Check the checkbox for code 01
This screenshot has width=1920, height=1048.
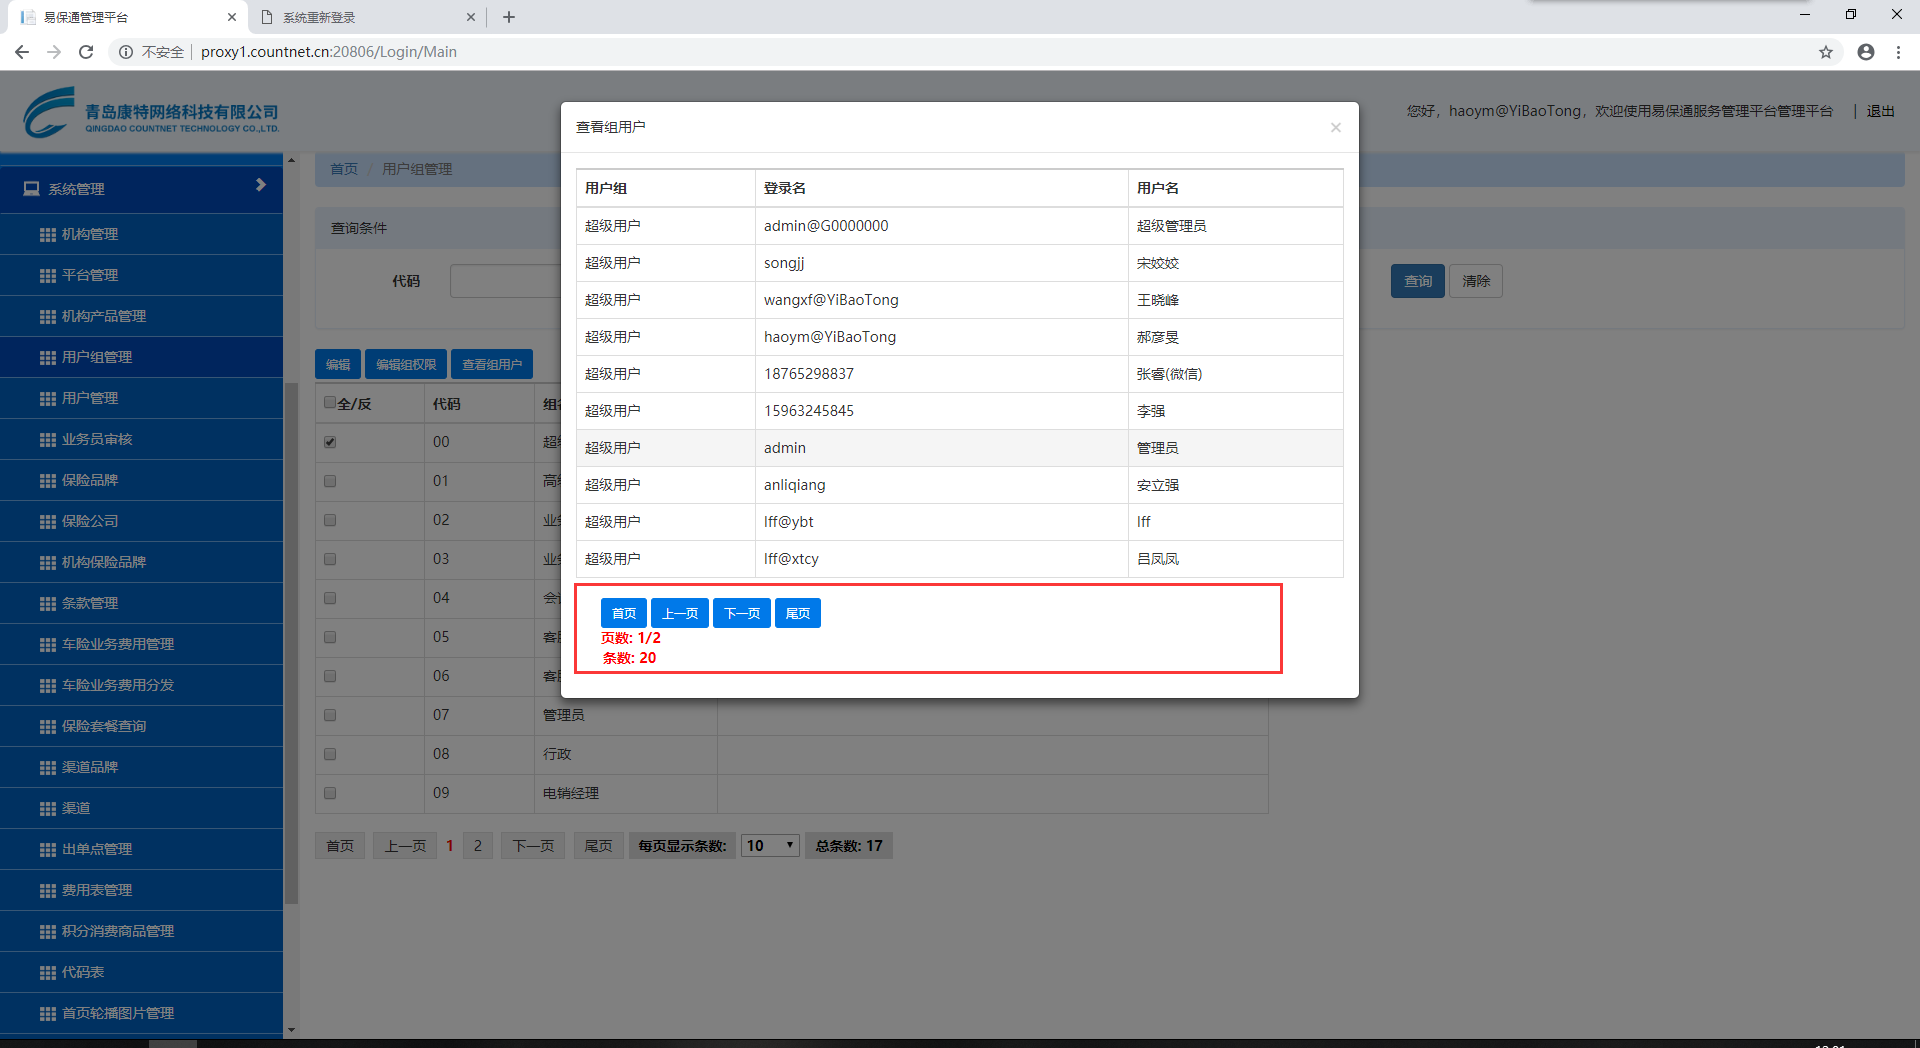(330, 481)
